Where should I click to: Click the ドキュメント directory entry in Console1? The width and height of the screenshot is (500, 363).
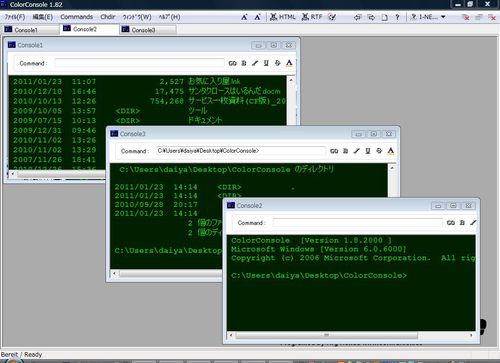(205, 120)
